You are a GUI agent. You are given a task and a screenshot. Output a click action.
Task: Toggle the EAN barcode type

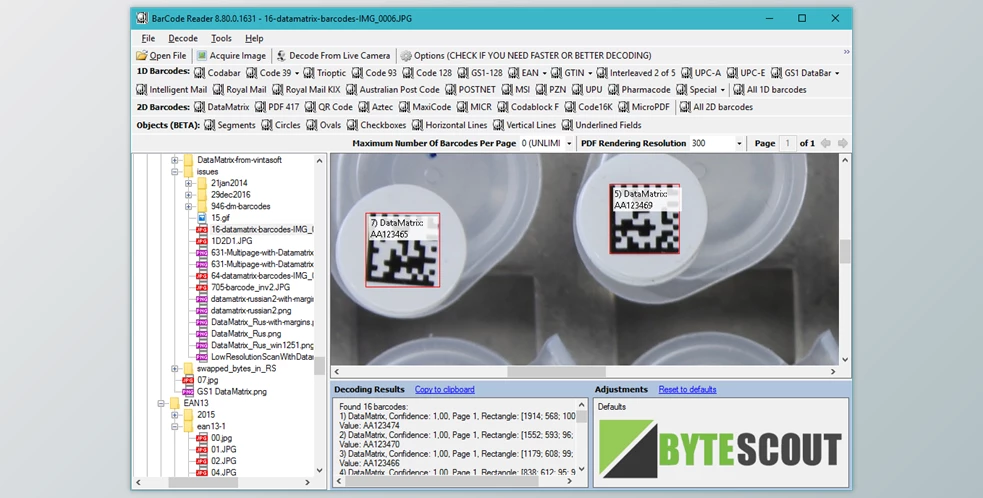523,73
